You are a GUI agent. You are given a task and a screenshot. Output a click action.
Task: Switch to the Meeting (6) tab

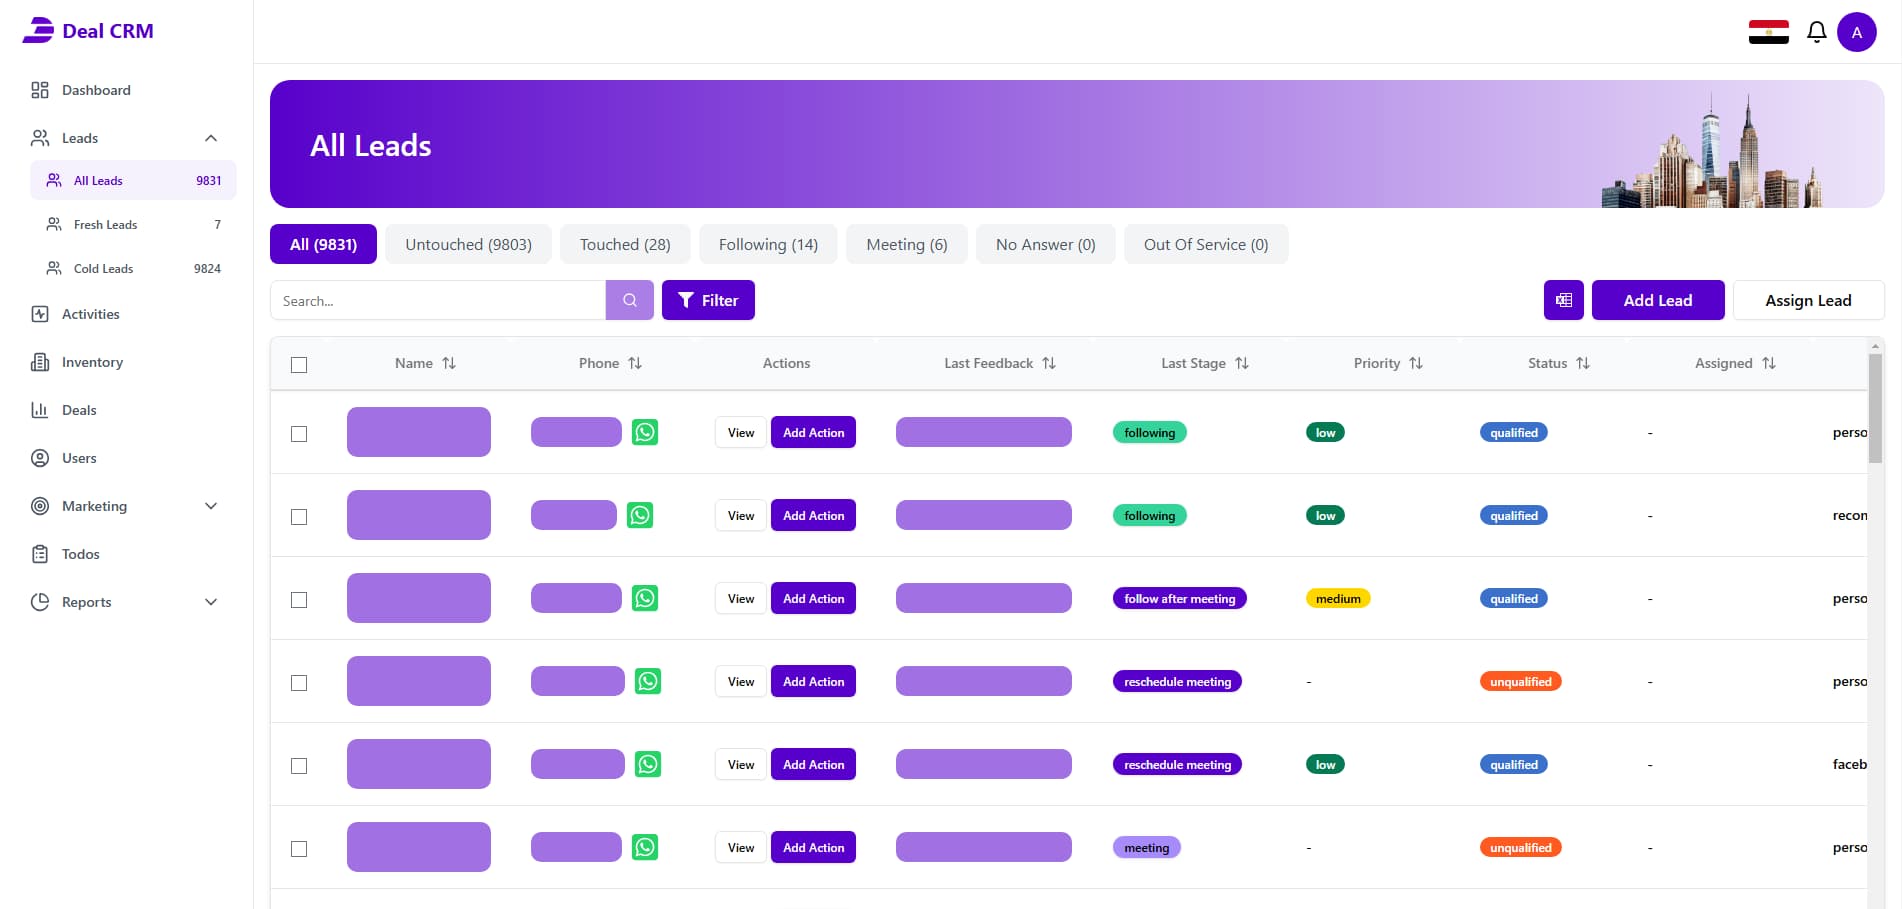[x=907, y=244]
